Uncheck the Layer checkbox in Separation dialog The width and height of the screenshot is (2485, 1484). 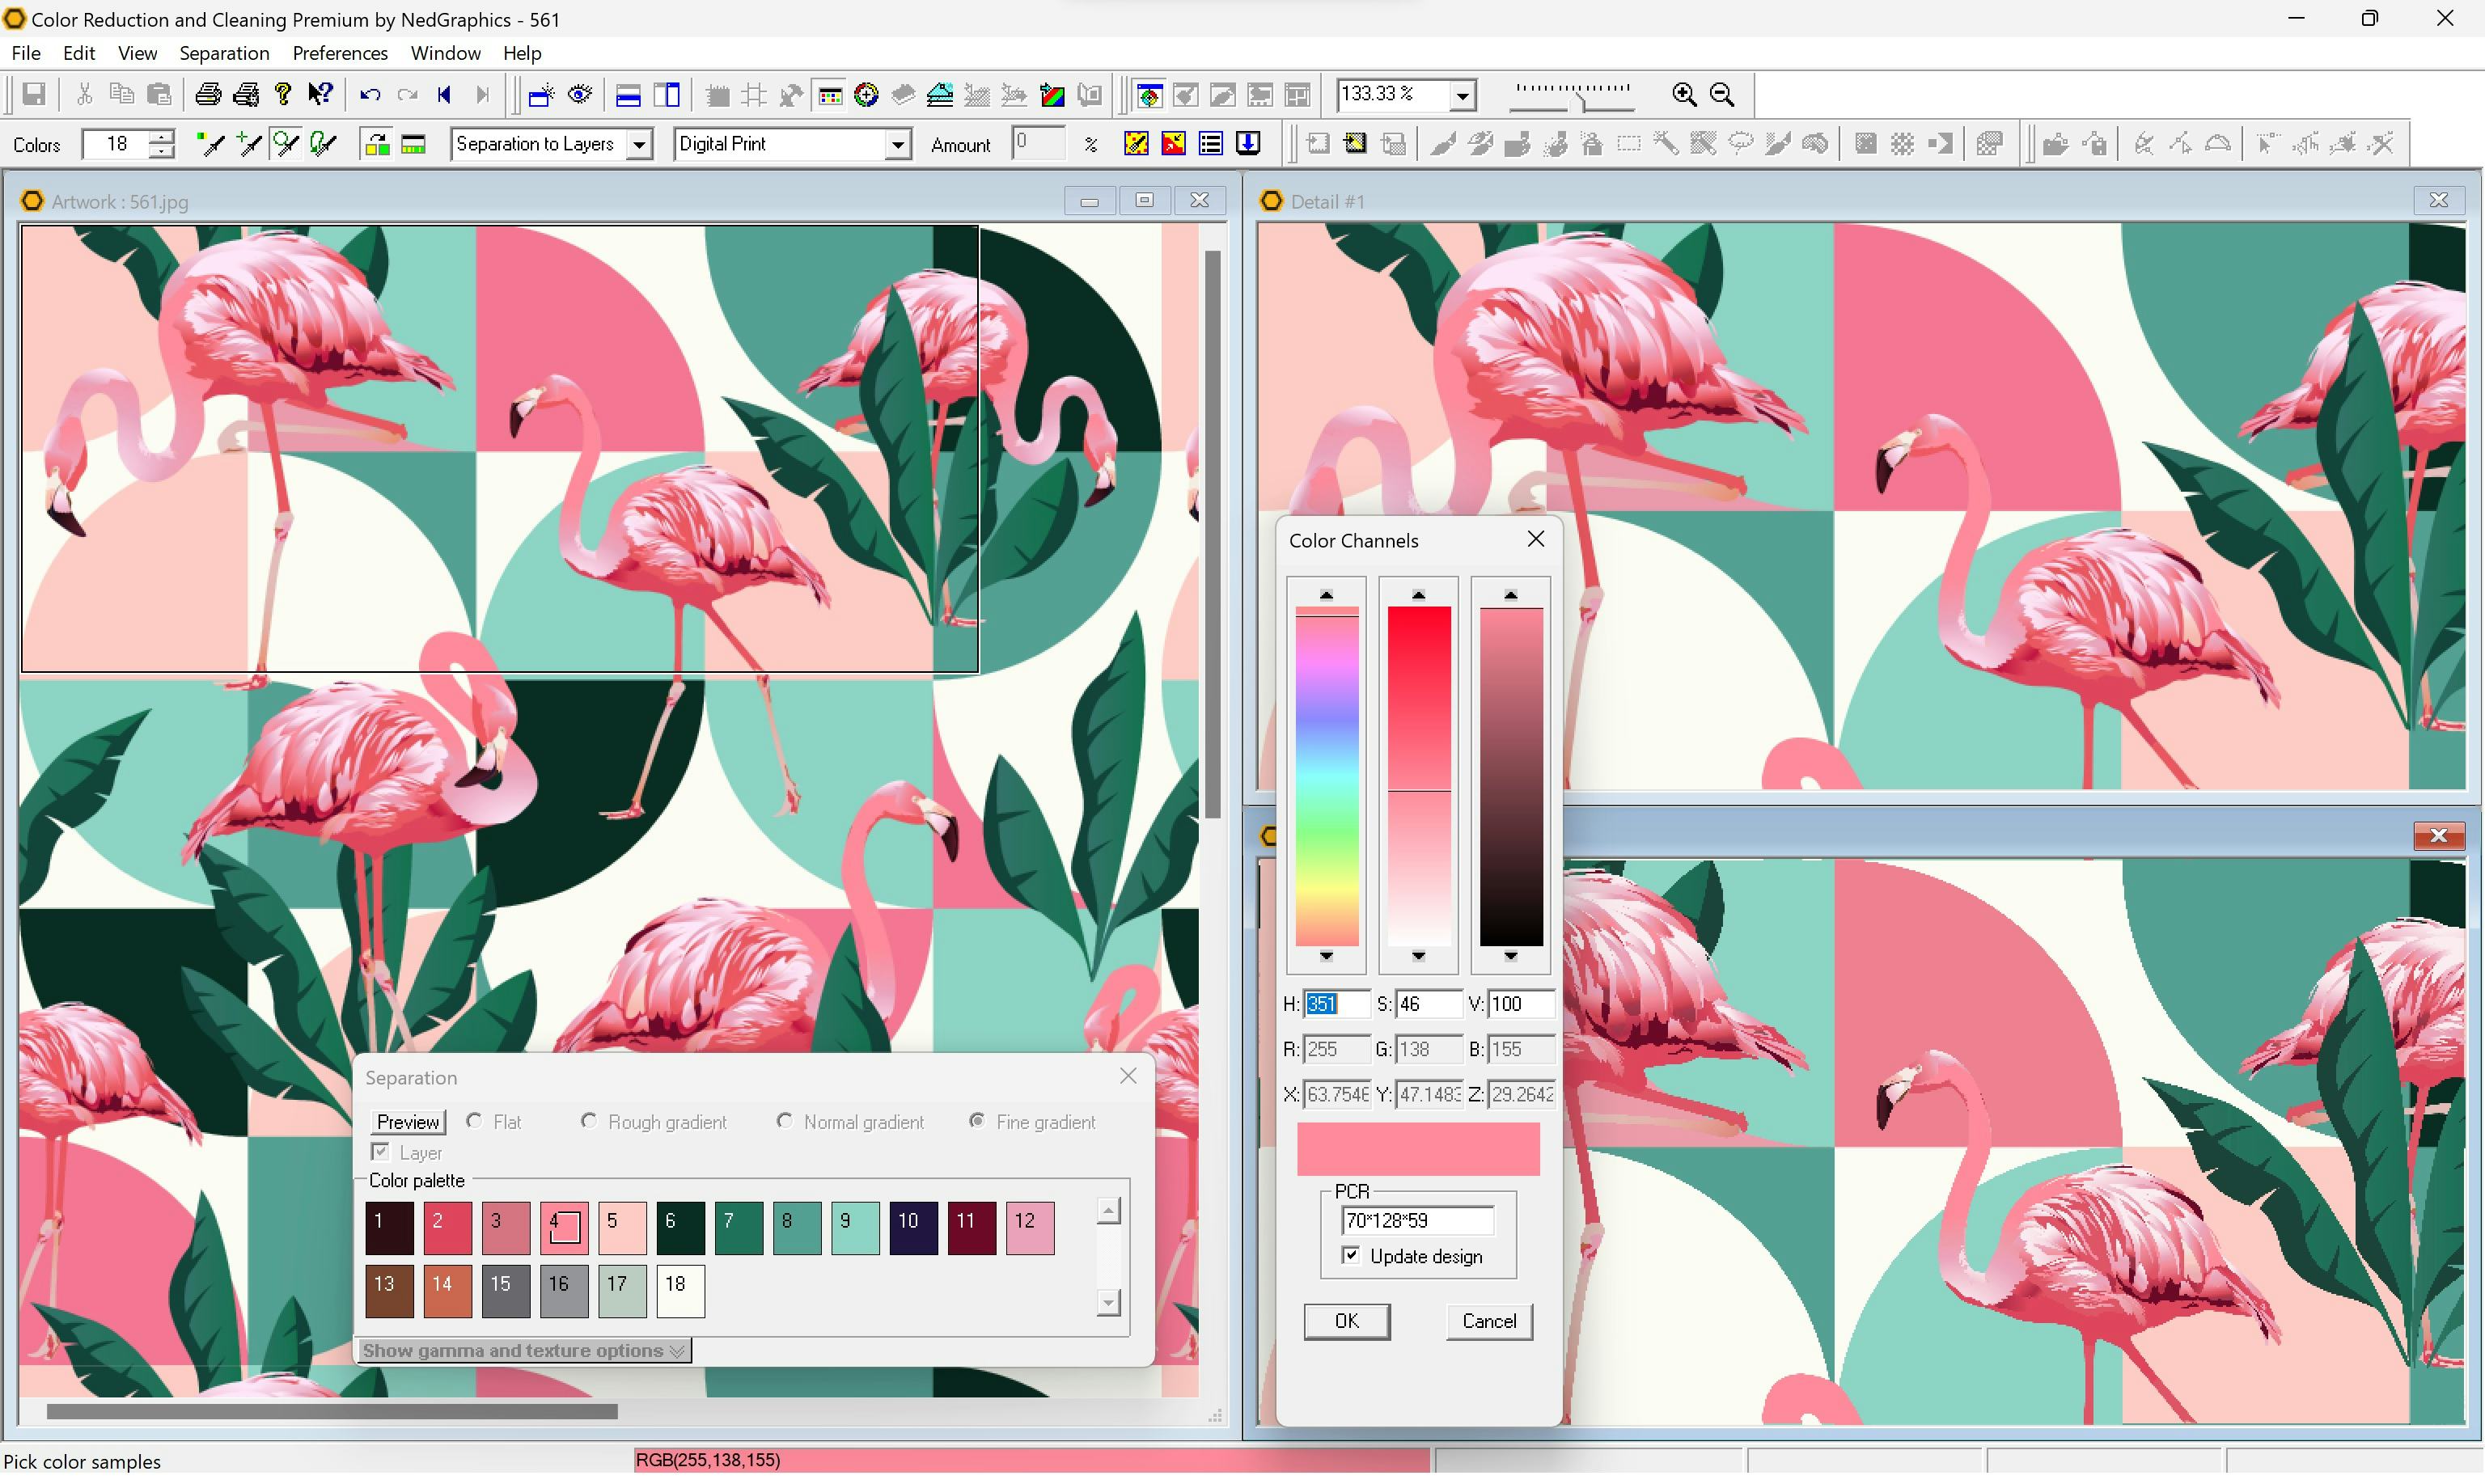click(x=379, y=1151)
